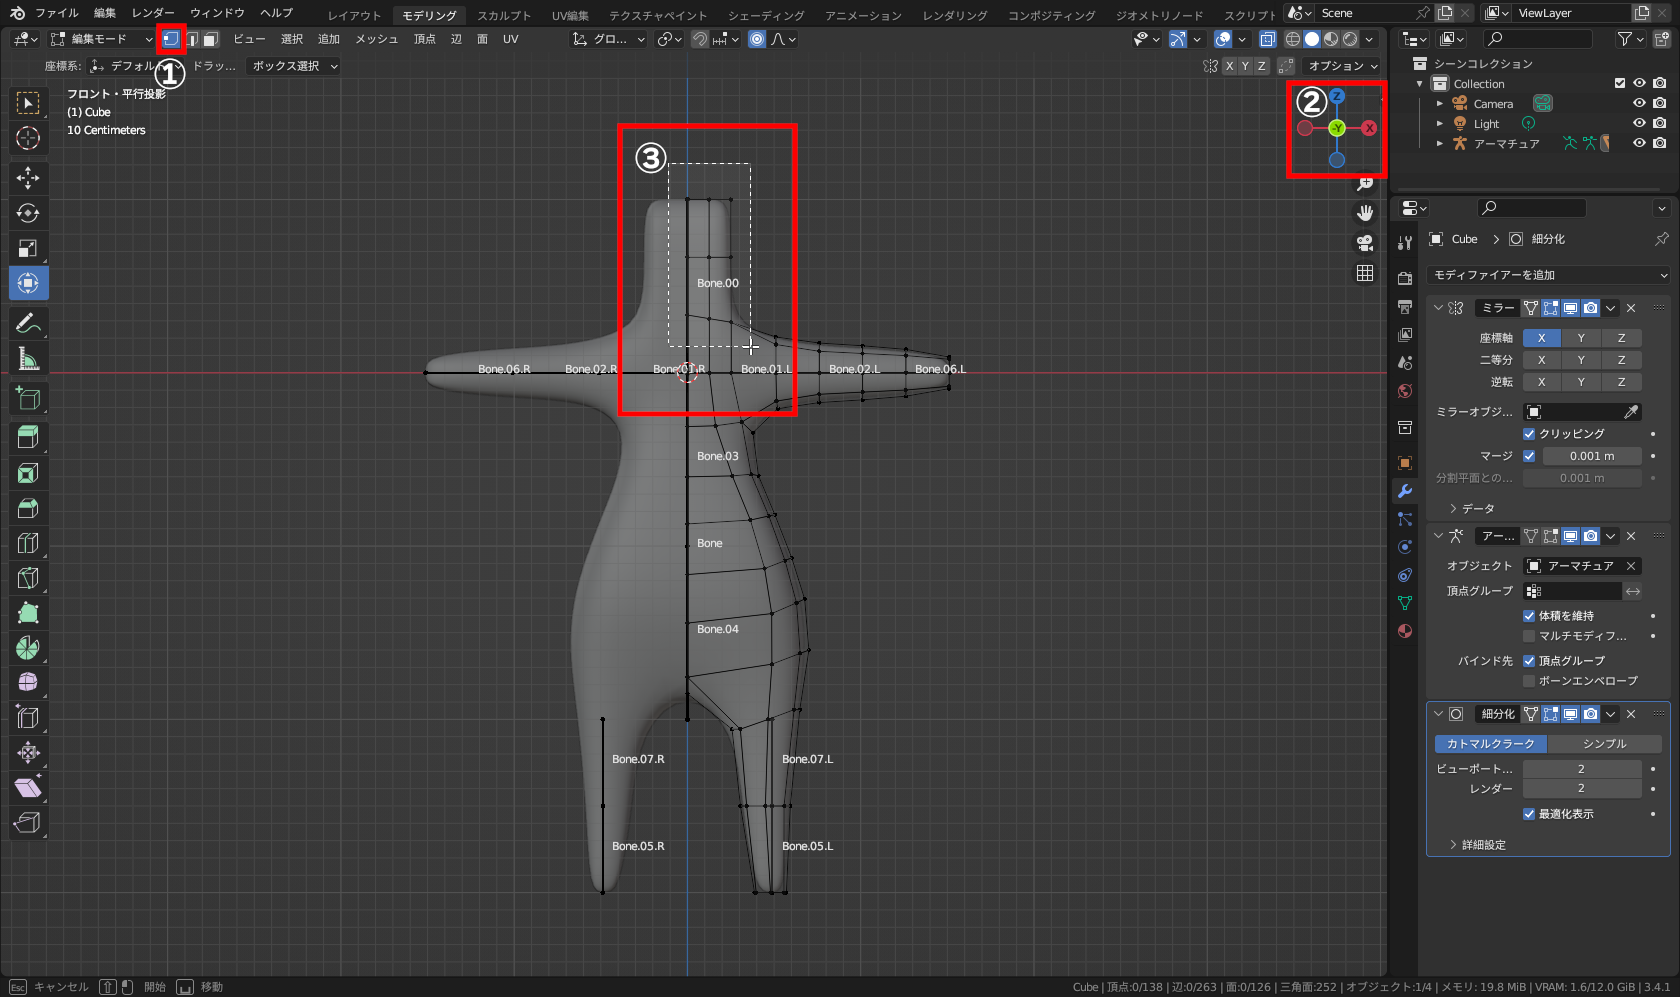The height and width of the screenshot is (997, 1680).
Task: Activate the 3D Cursor tool
Action: point(28,138)
